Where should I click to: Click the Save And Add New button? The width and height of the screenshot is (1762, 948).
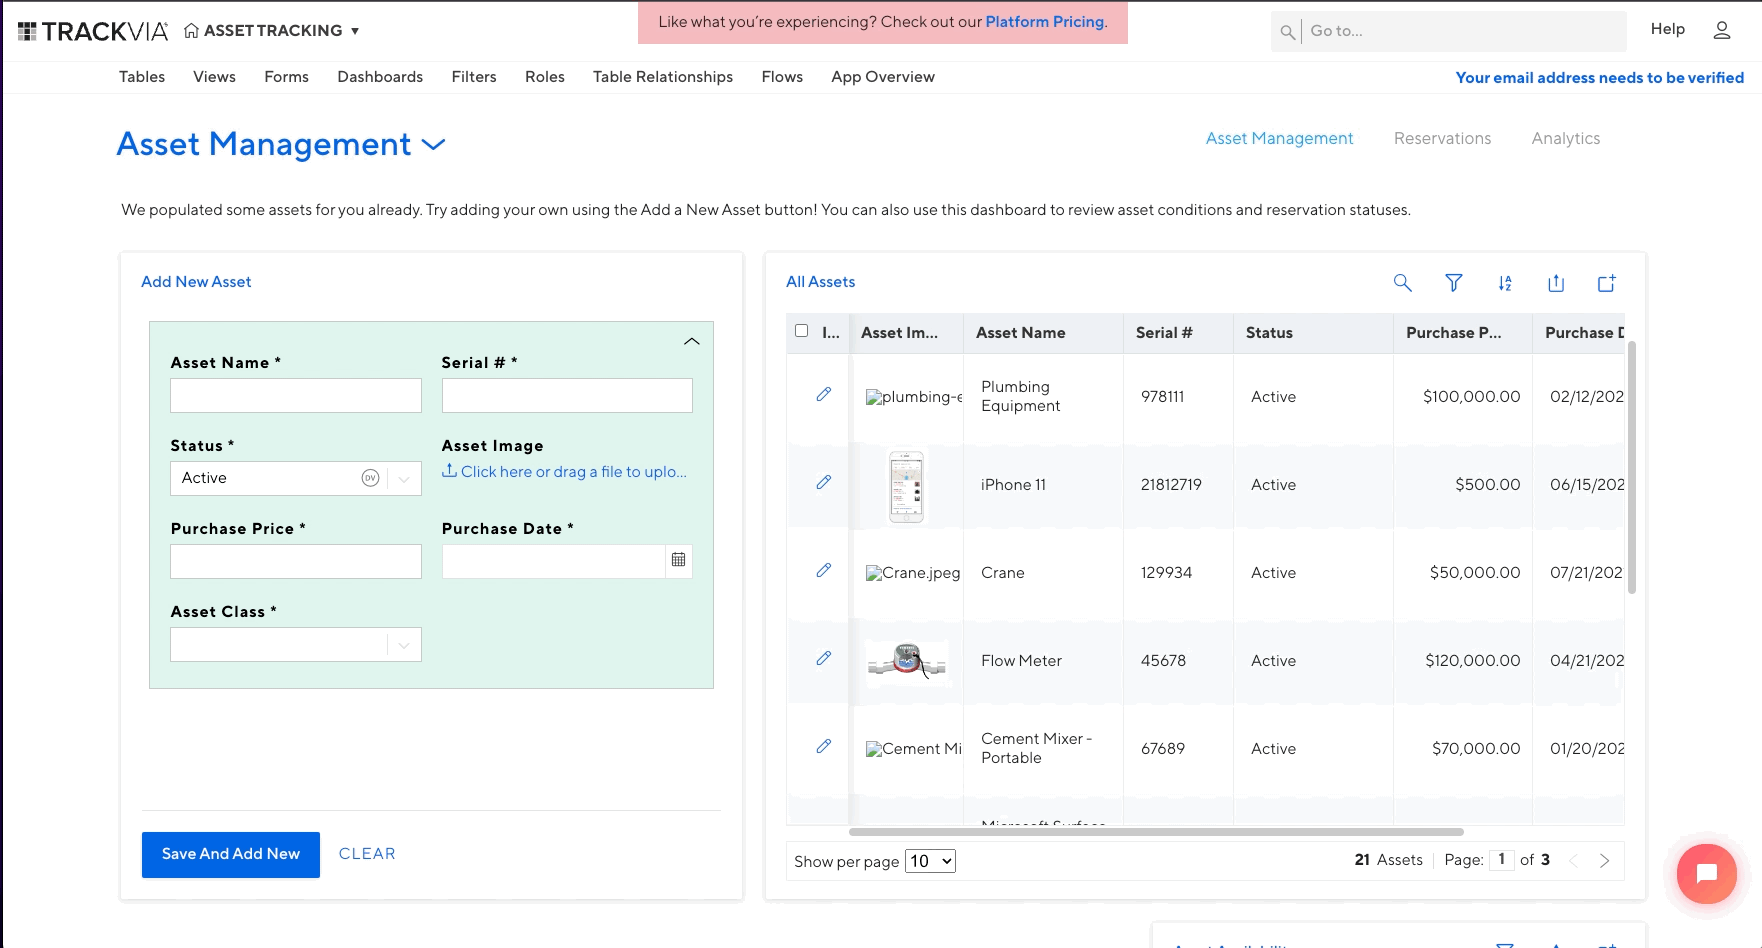tap(230, 854)
